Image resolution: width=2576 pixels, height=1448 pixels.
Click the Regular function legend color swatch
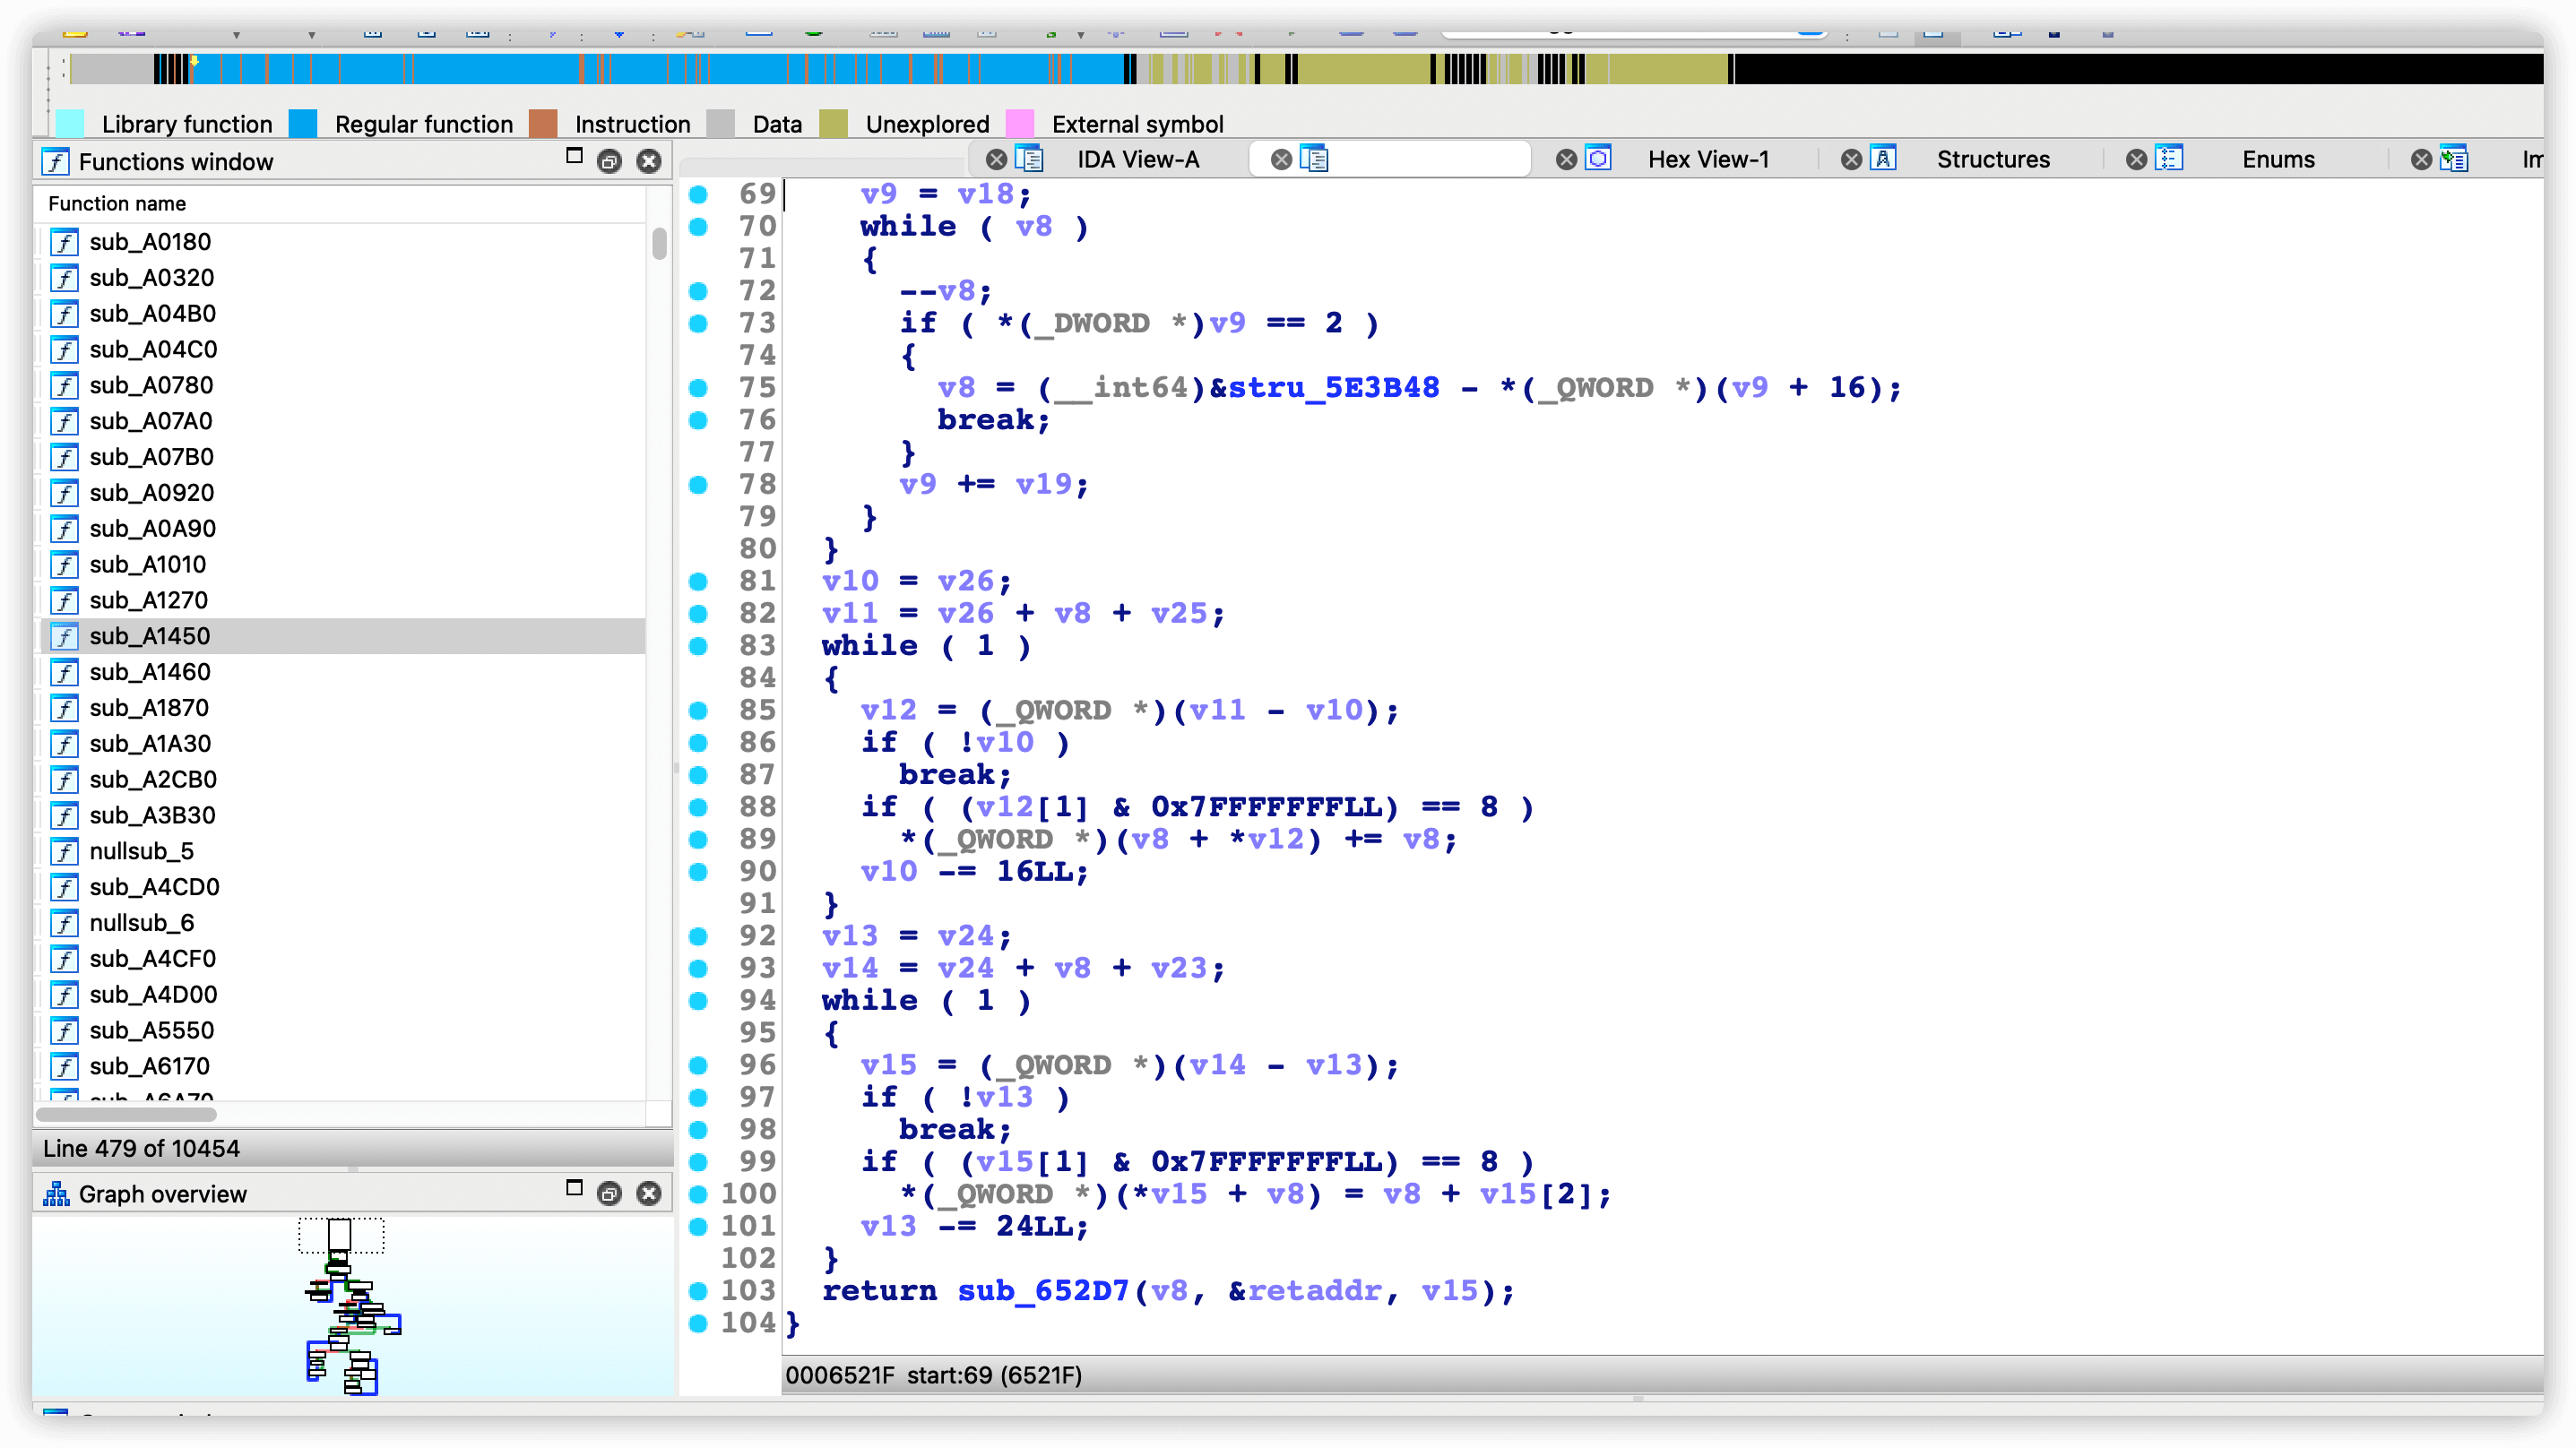(x=303, y=124)
